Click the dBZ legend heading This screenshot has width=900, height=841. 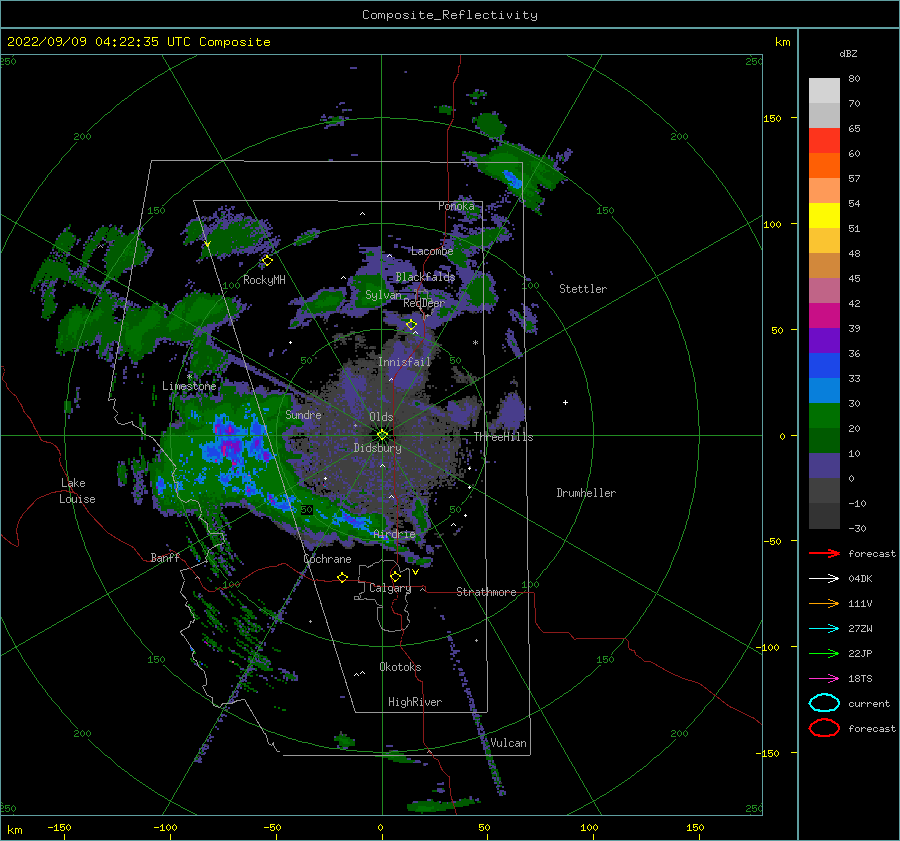tap(848, 53)
